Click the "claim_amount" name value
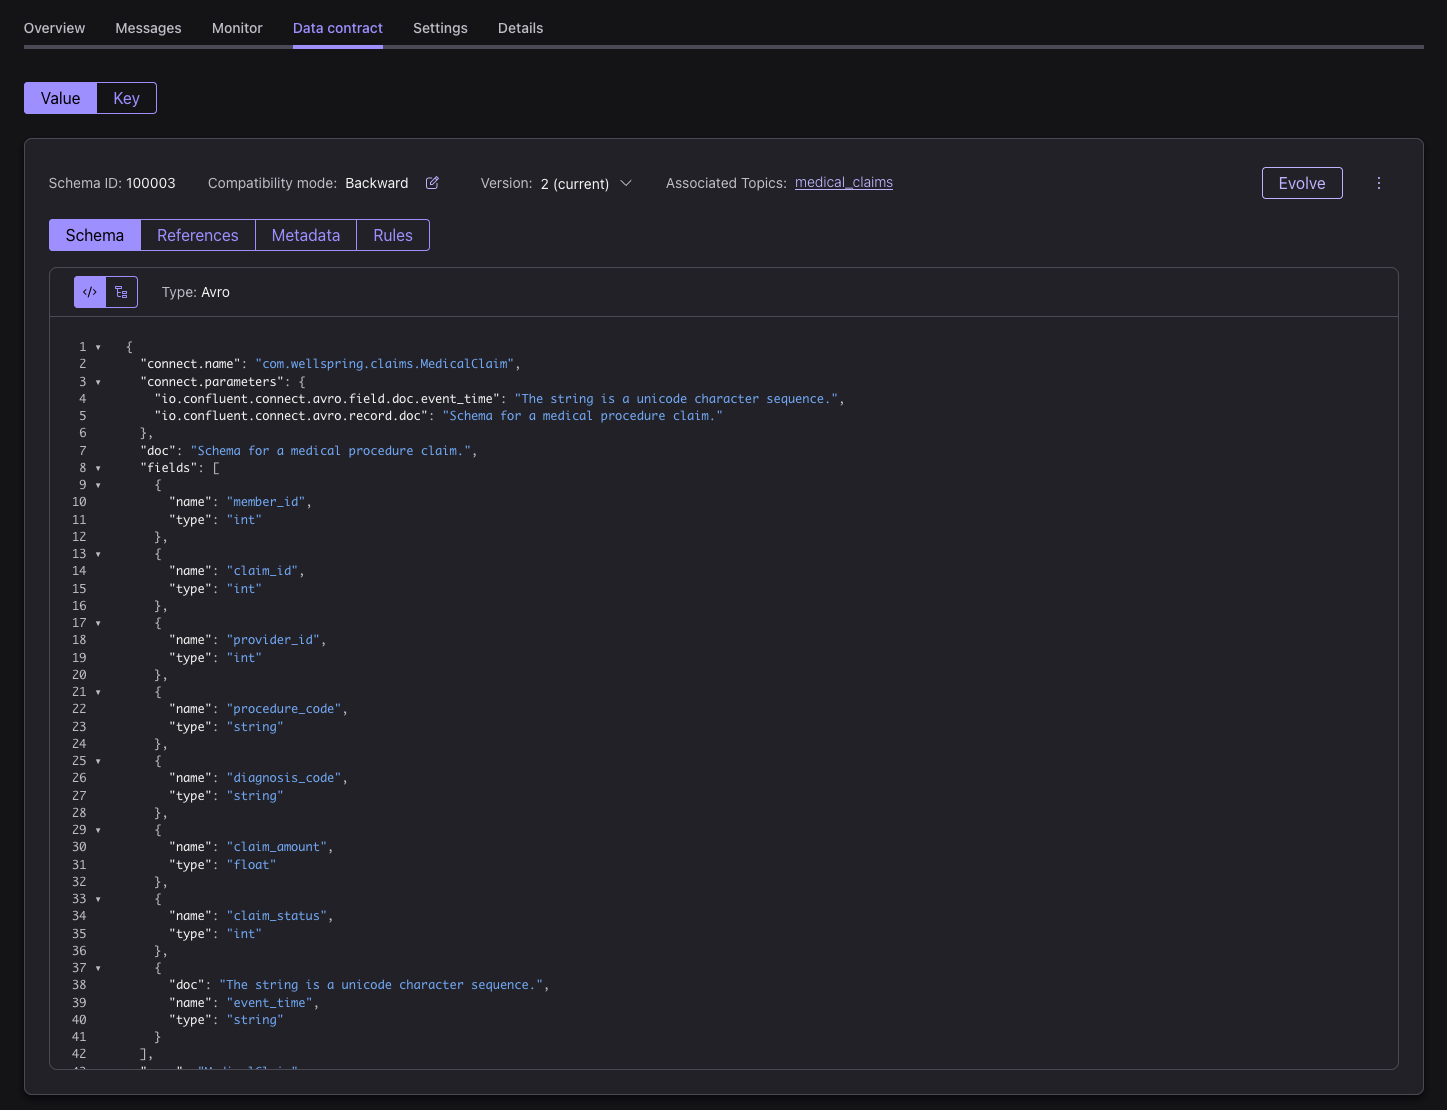Image resolution: width=1447 pixels, height=1110 pixels. (x=277, y=847)
